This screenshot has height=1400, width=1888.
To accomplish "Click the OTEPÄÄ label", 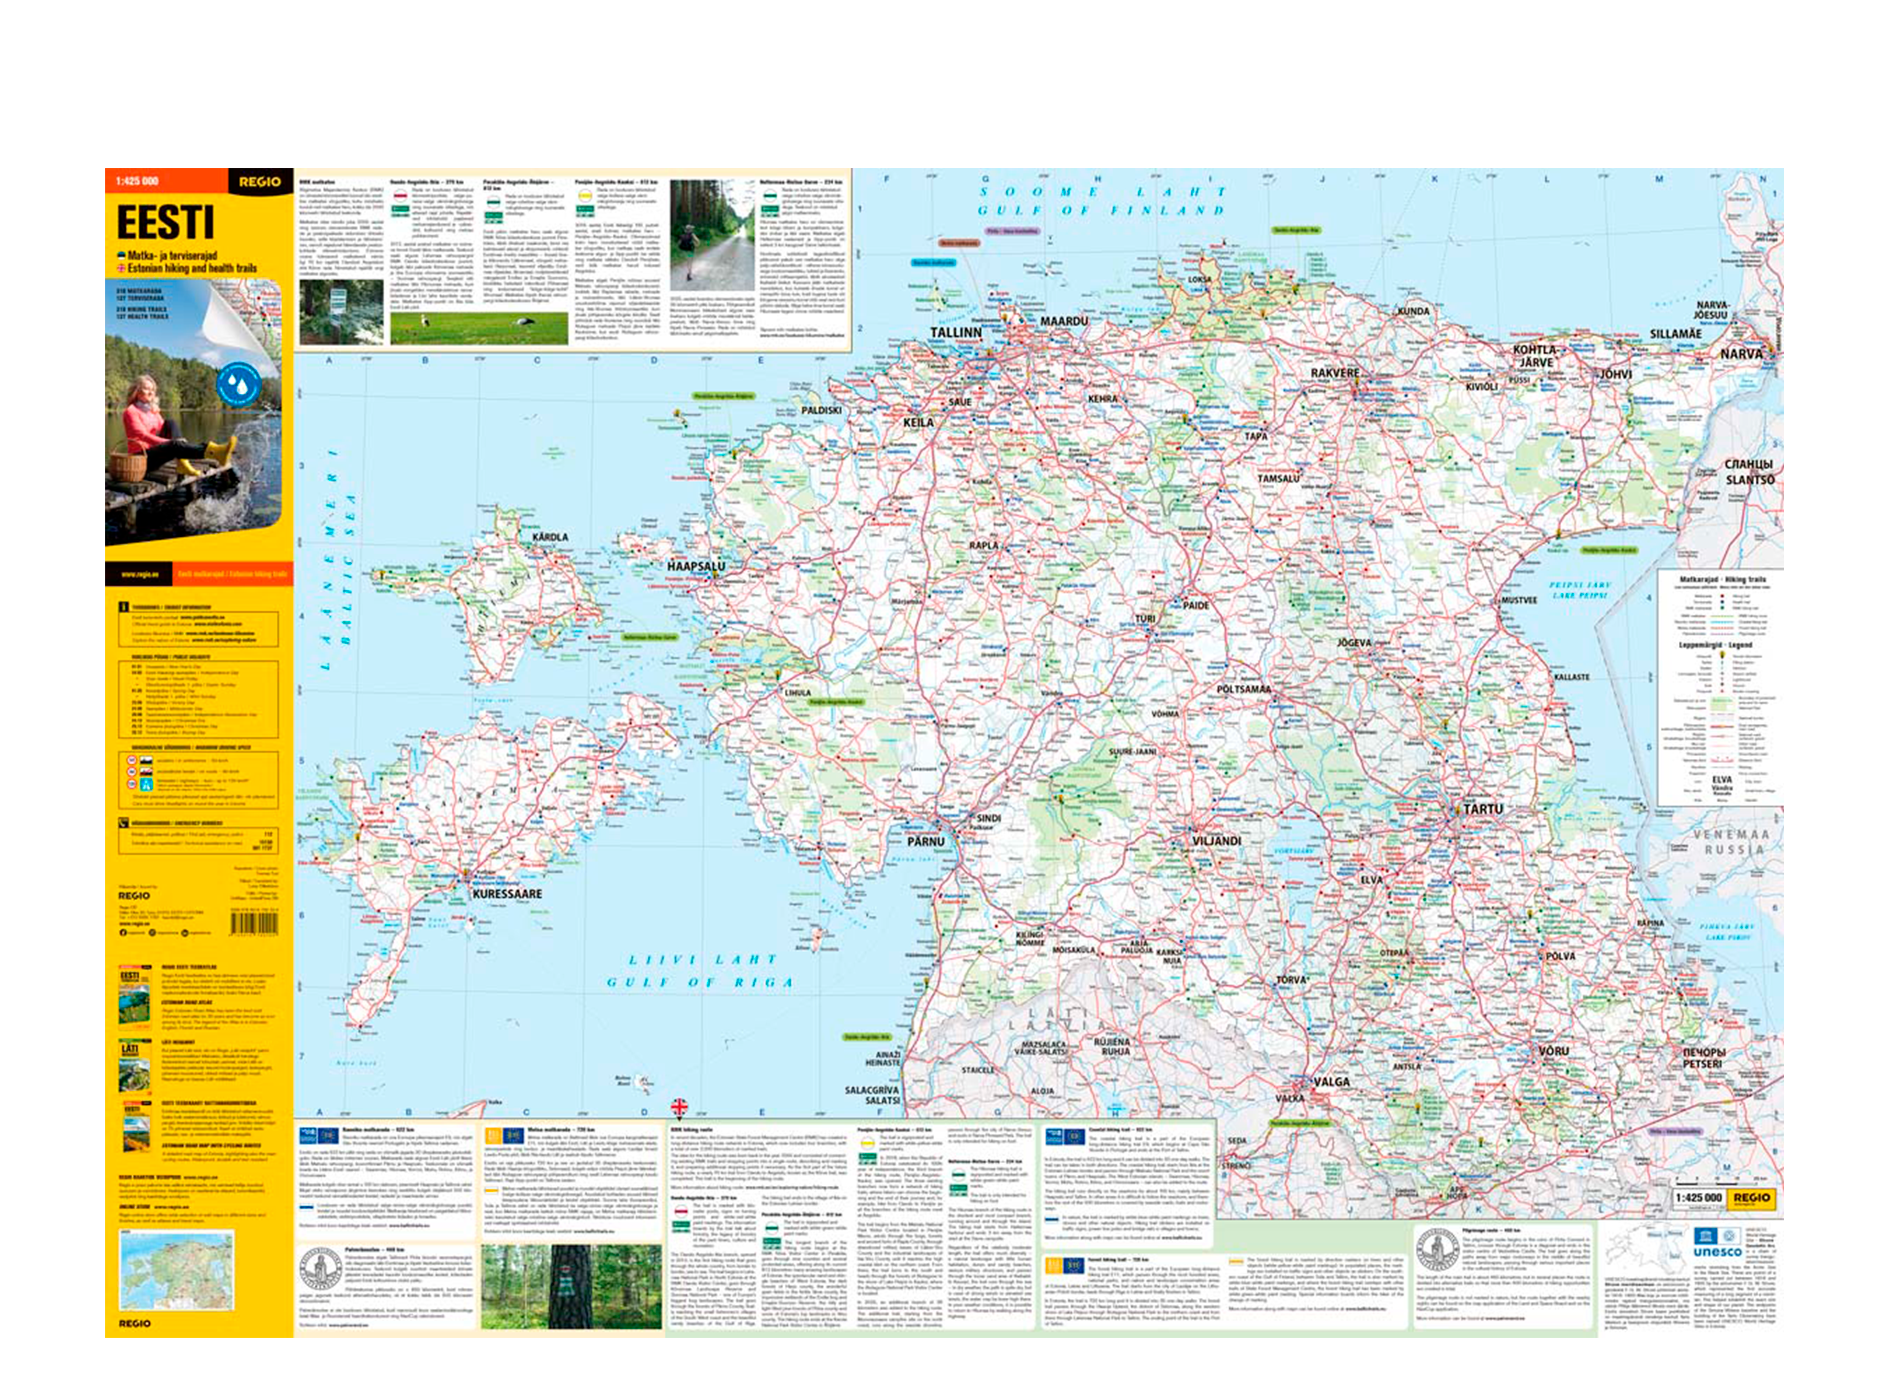I will pos(1394,953).
